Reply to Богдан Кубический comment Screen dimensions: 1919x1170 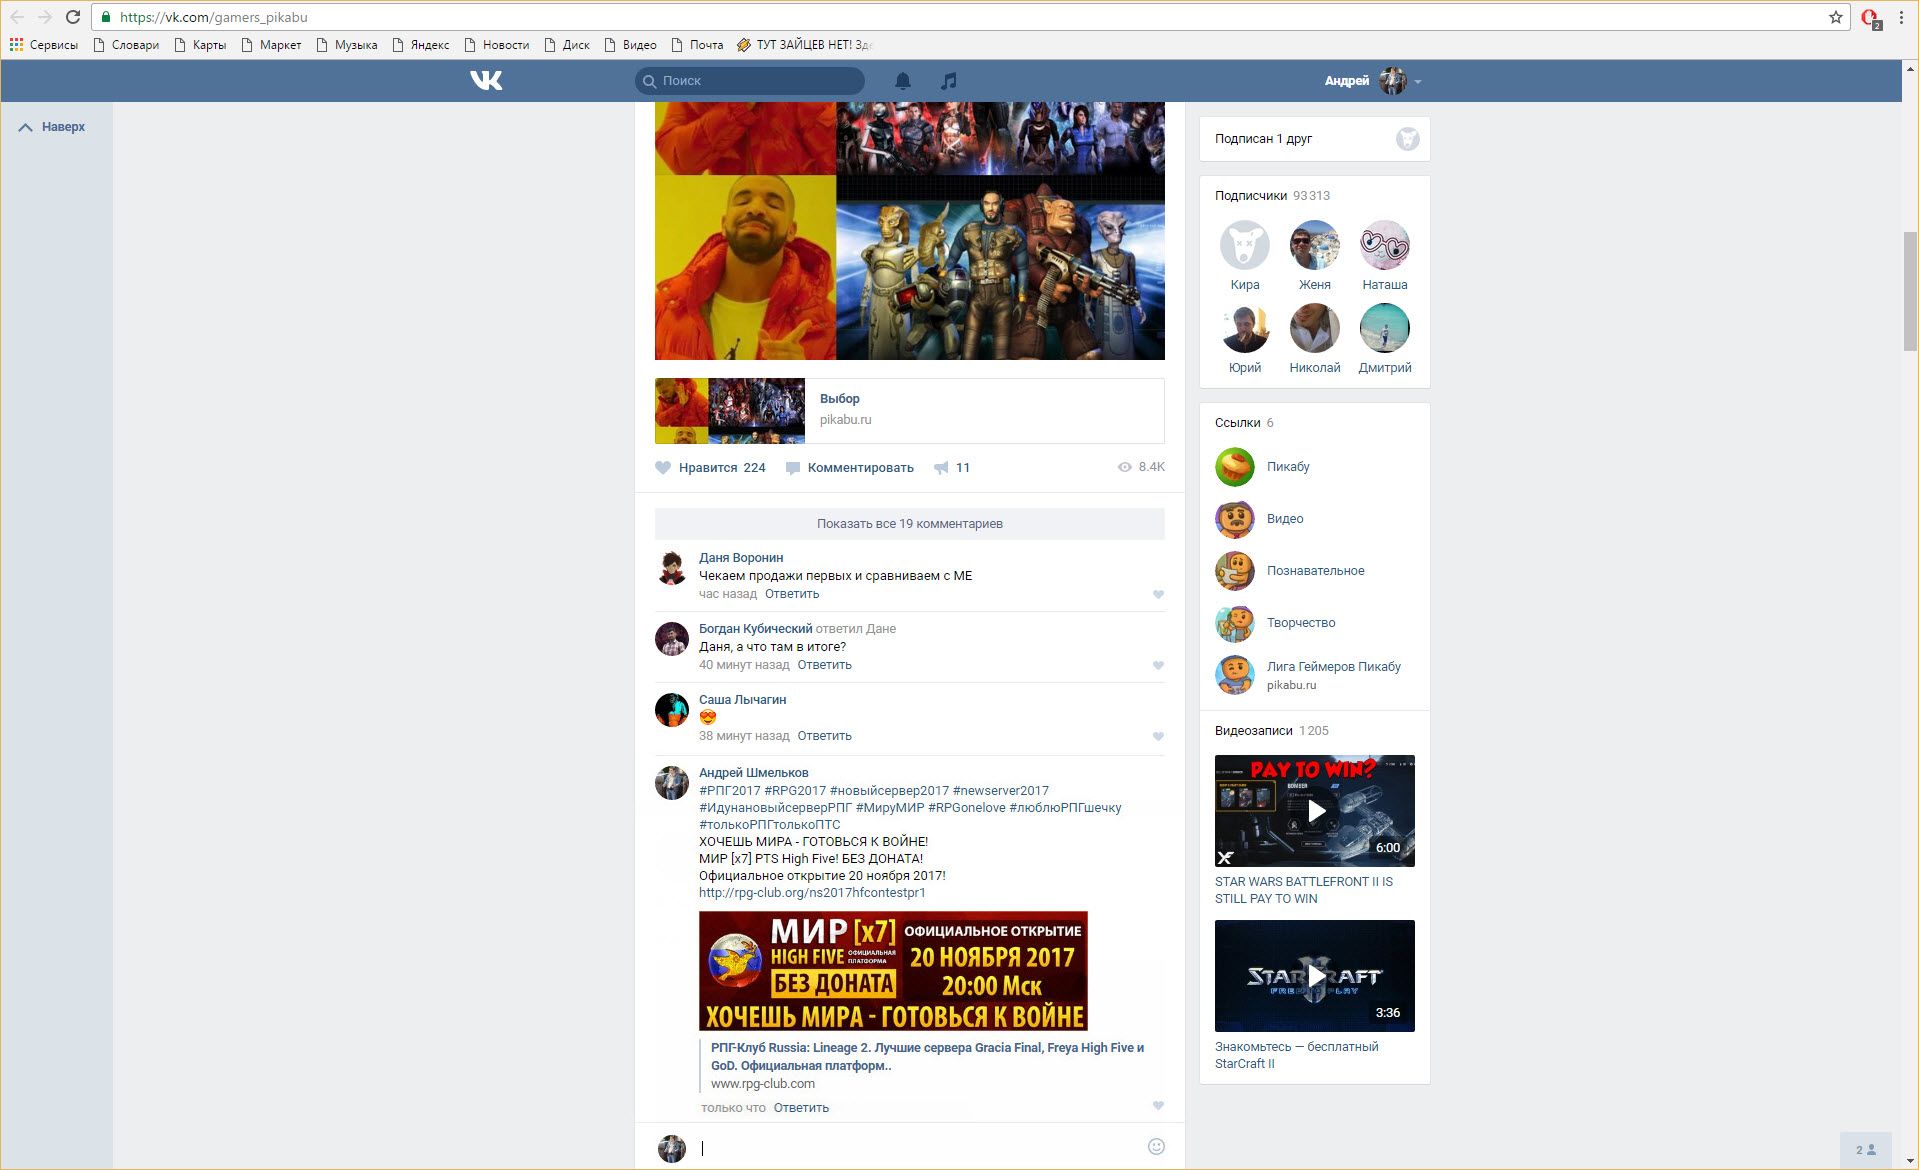click(x=824, y=665)
